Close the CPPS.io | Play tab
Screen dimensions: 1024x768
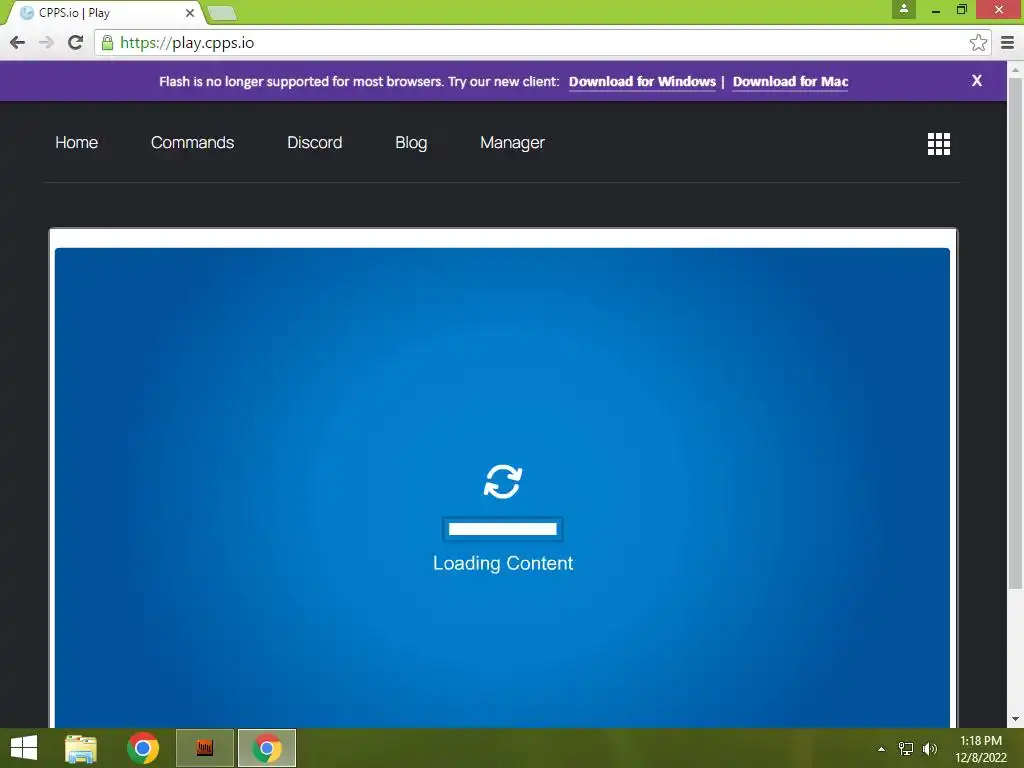click(189, 13)
